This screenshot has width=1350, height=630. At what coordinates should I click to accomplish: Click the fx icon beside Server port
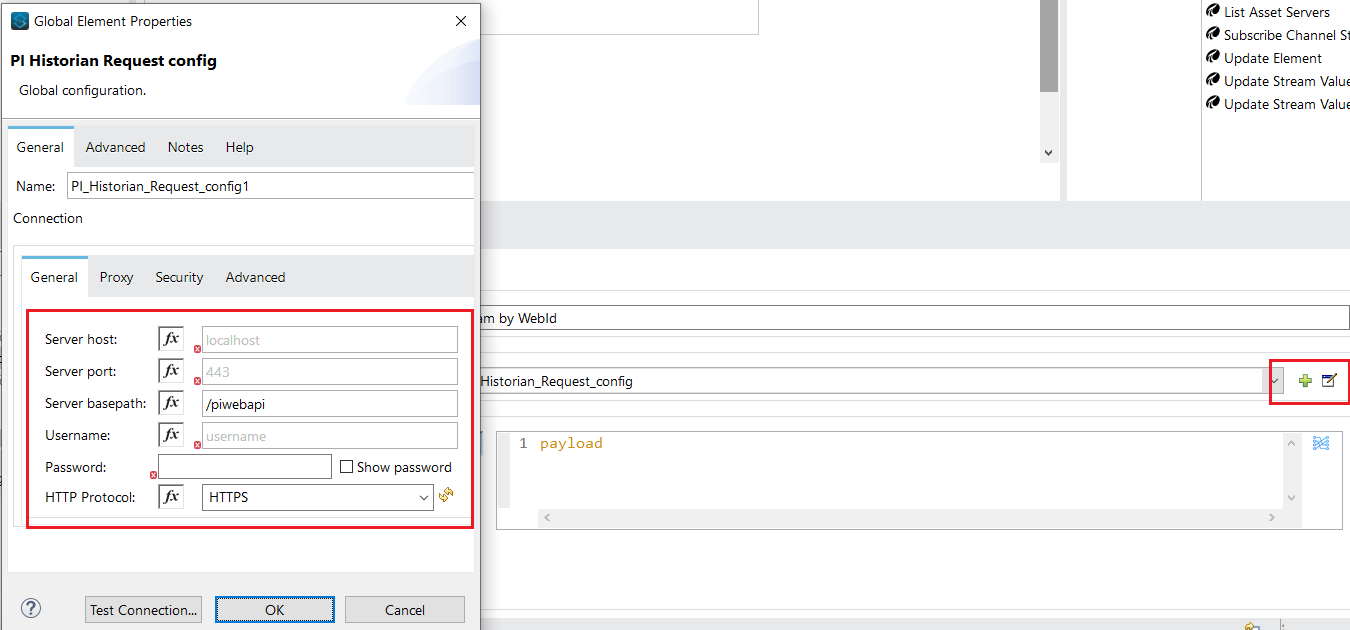(170, 370)
